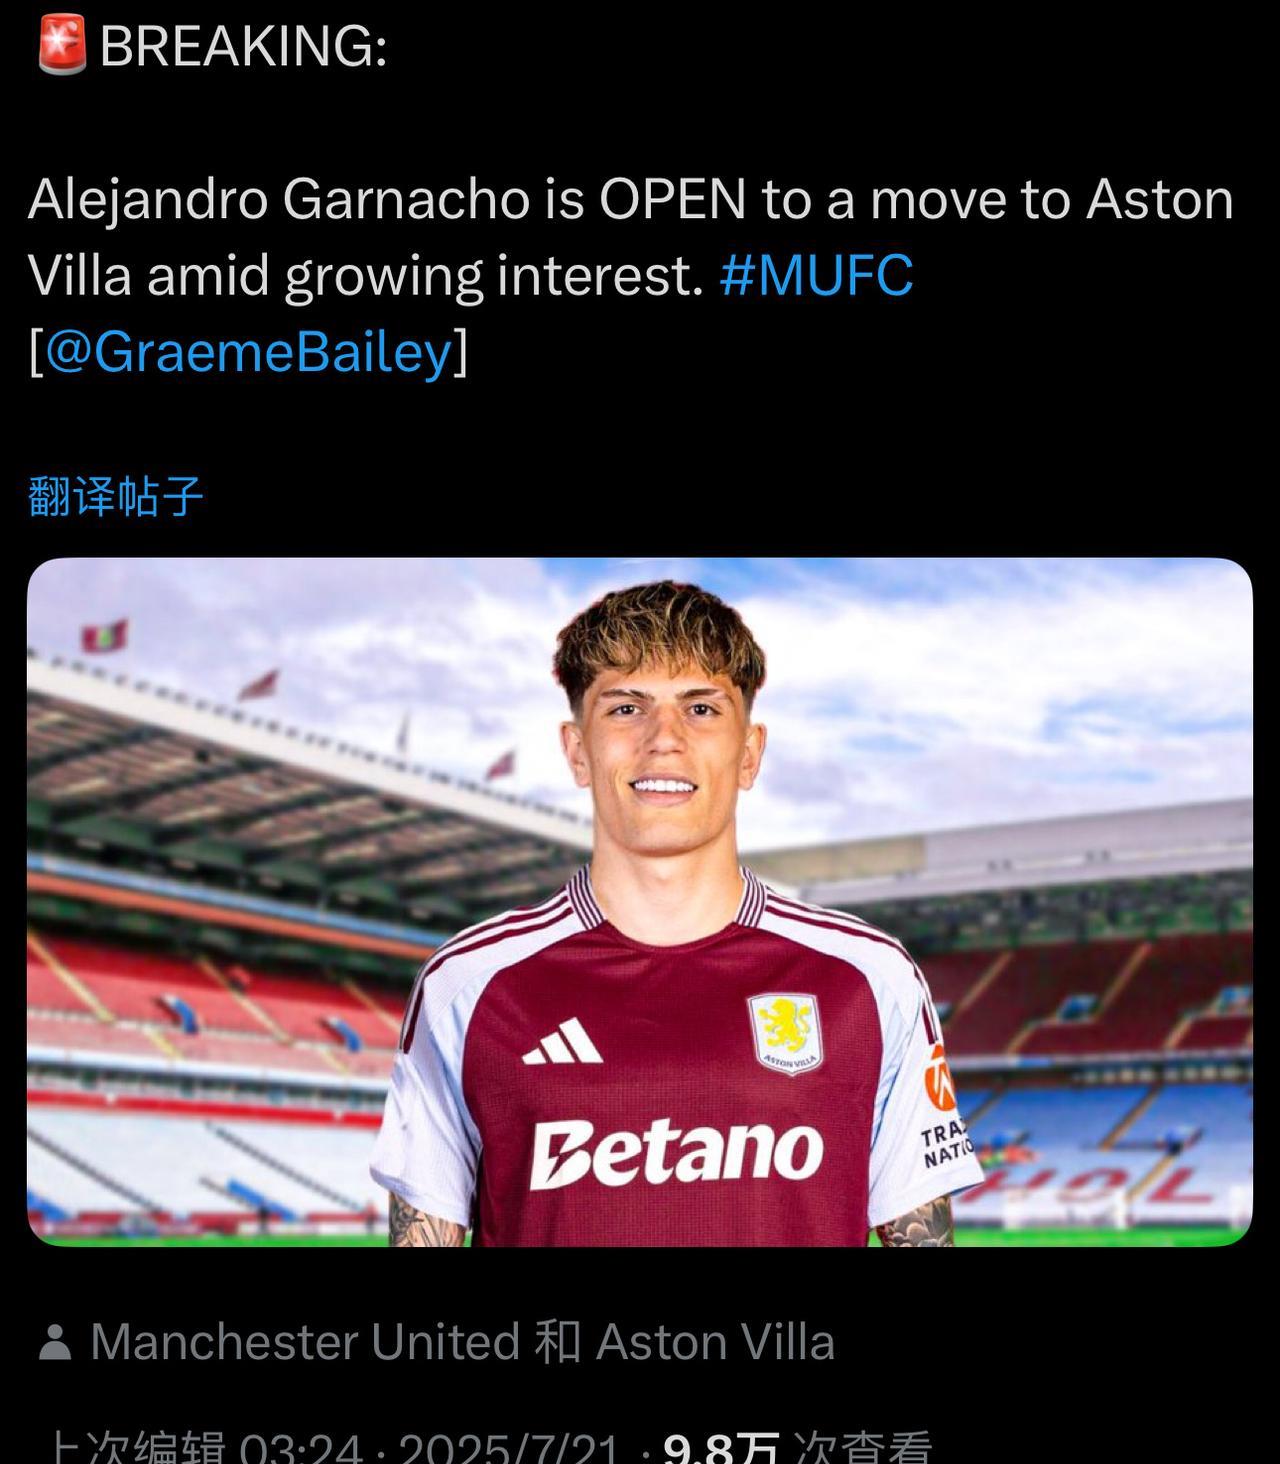The width and height of the screenshot is (1280, 1464).
Task: Click the 9.8万 view count
Action: pos(720,1448)
